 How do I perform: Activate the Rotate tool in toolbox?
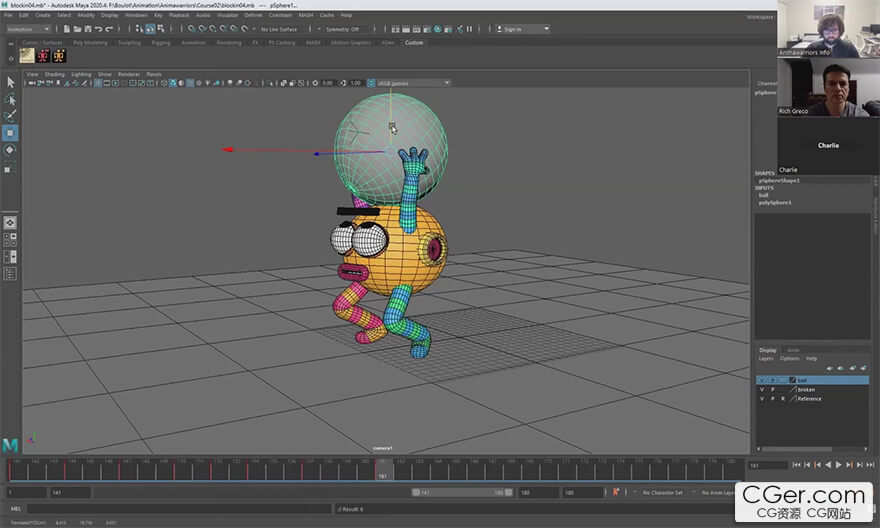click(10, 150)
